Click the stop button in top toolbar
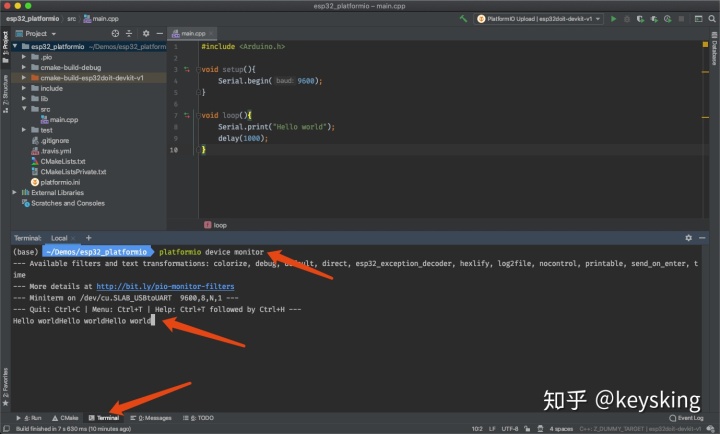Viewport: 720px width, 434px height. point(681,19)
